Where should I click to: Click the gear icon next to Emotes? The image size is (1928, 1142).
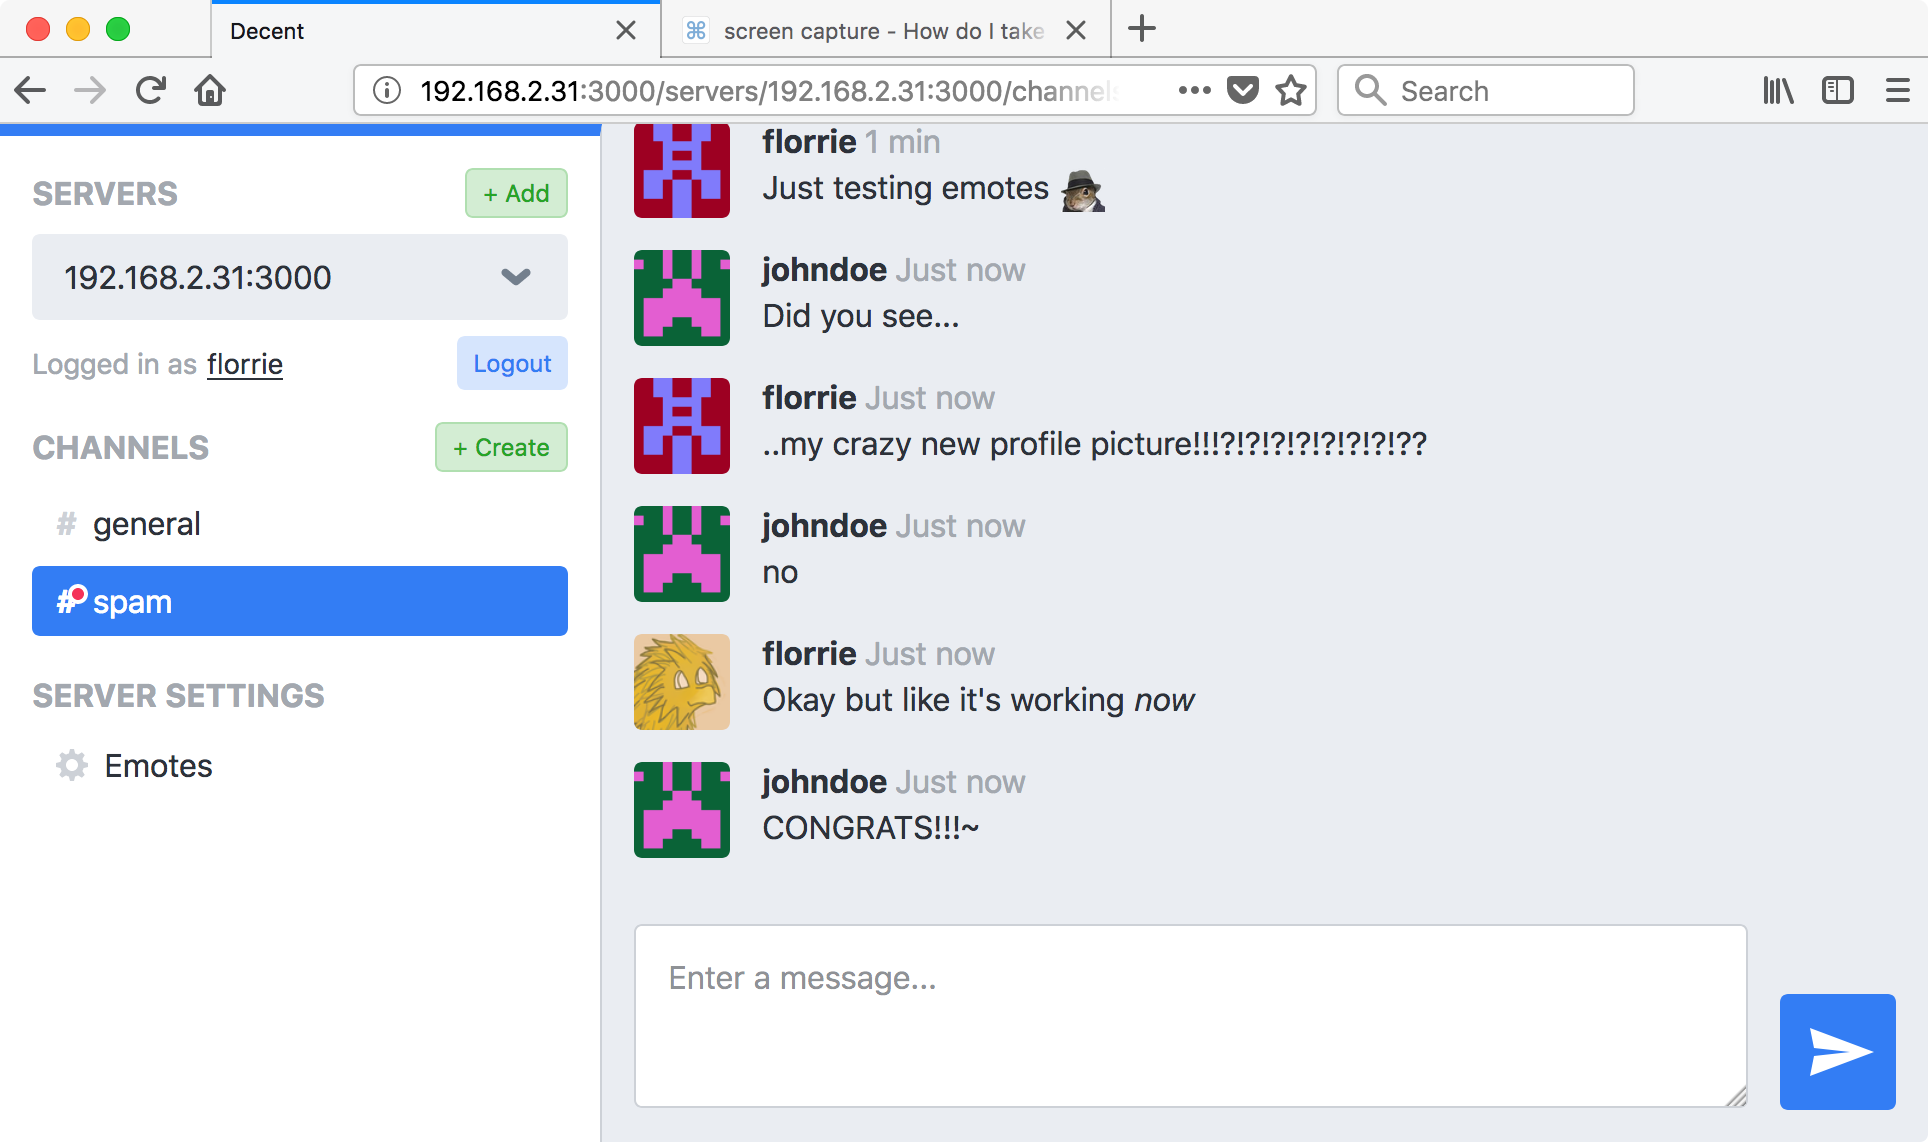pyautogui.click(x=72, y=766)
